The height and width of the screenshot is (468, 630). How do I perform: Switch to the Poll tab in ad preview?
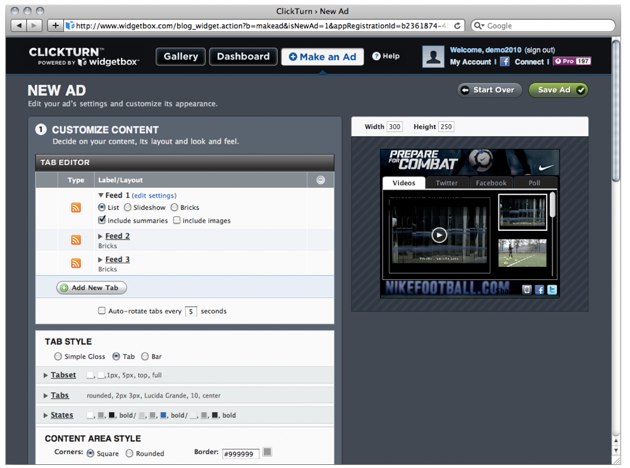point(534,183)
